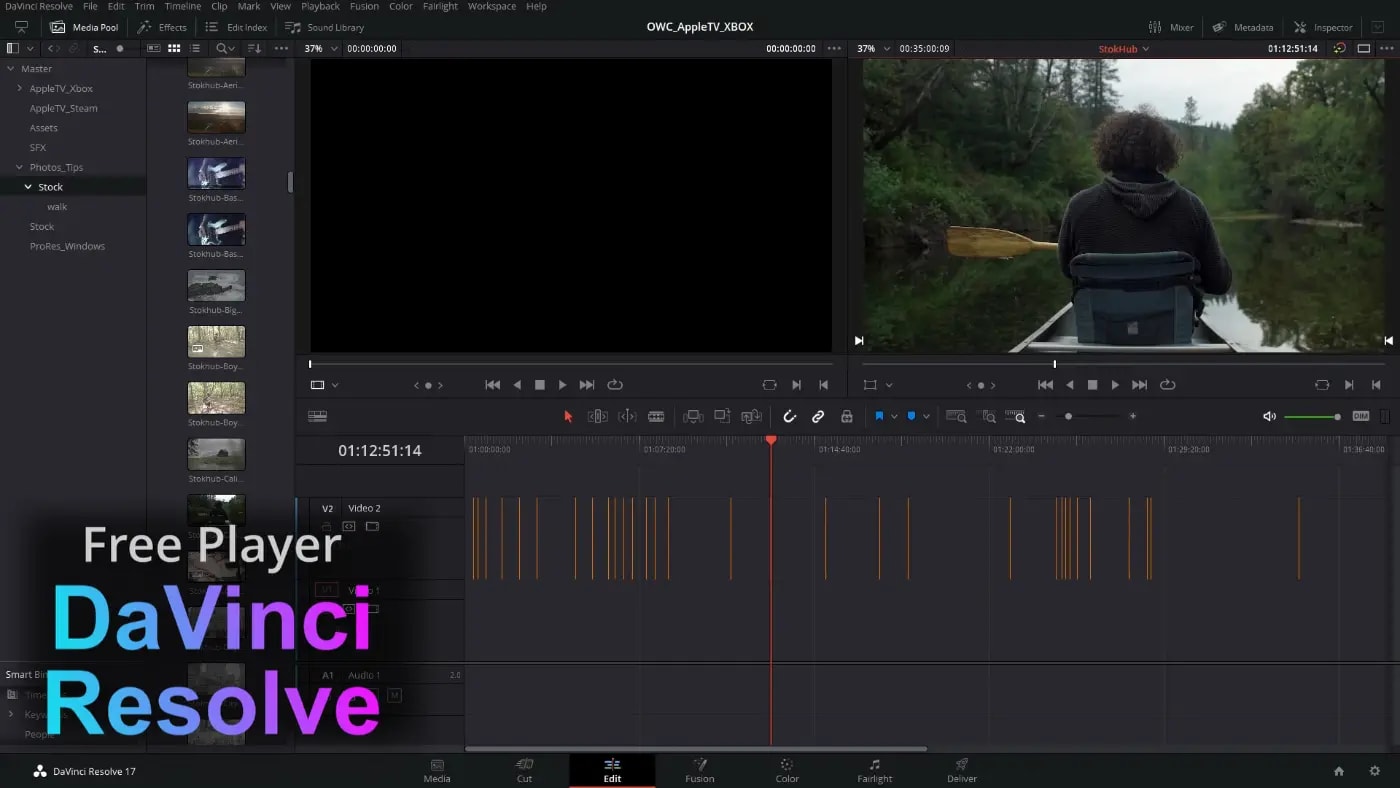Viewport: 1400px width, 788px height.
Task: Open the Fusion page
Action: pyautogui.click(x=699, y=770)
